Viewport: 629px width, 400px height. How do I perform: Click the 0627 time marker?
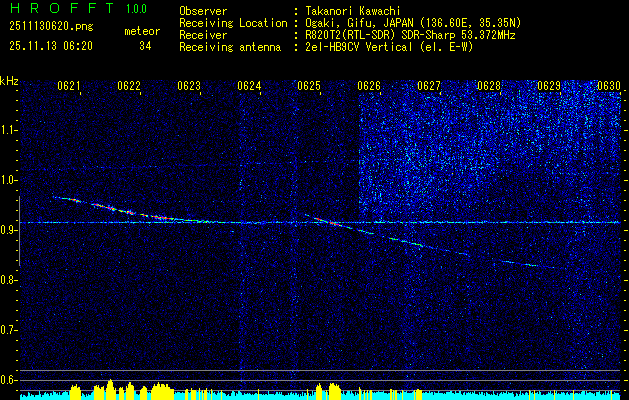(429, 86)
